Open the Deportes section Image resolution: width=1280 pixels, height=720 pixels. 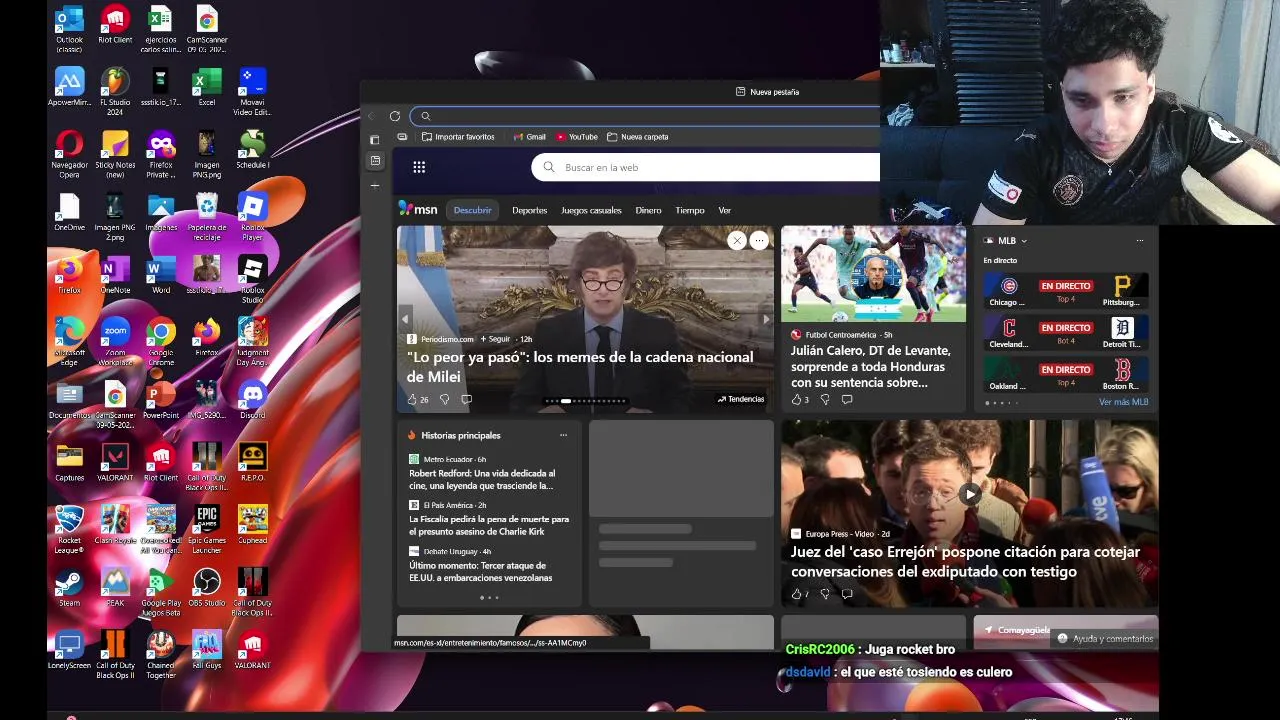pyautogui.click(x=529, y=210)
